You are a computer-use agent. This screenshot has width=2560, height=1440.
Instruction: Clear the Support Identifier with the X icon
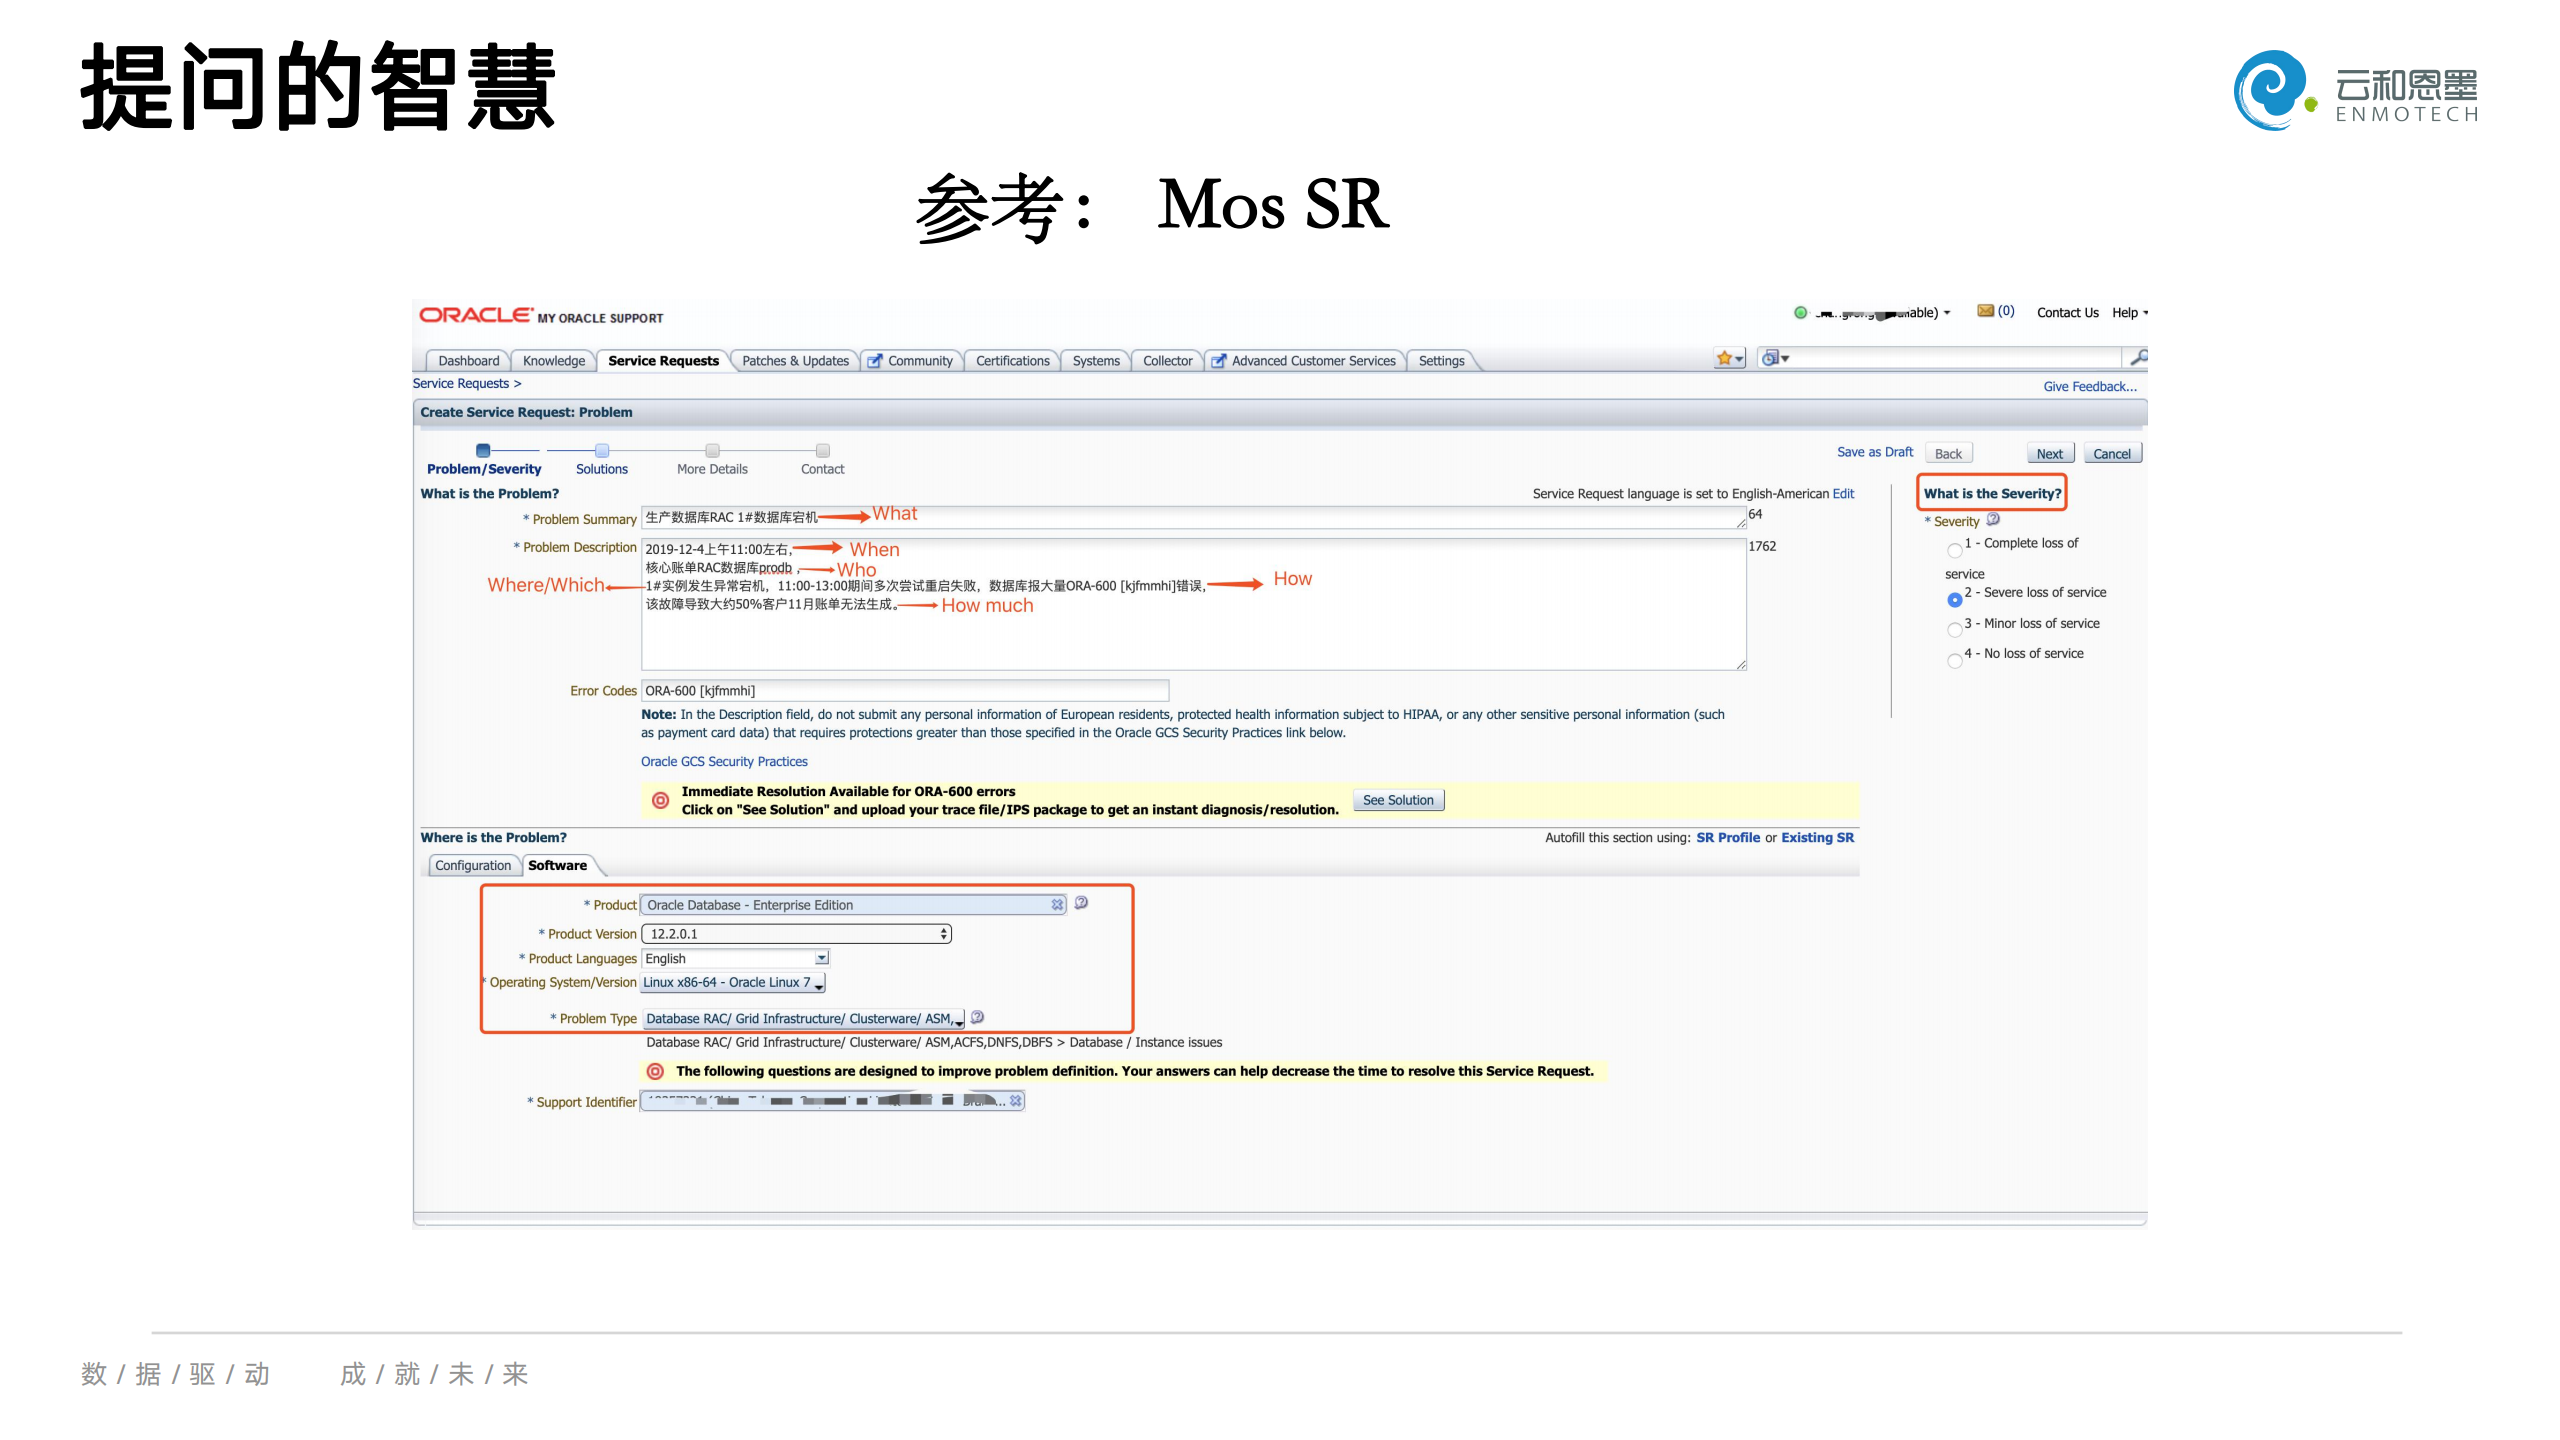pyautogui.click(x=1015, y=1101)
